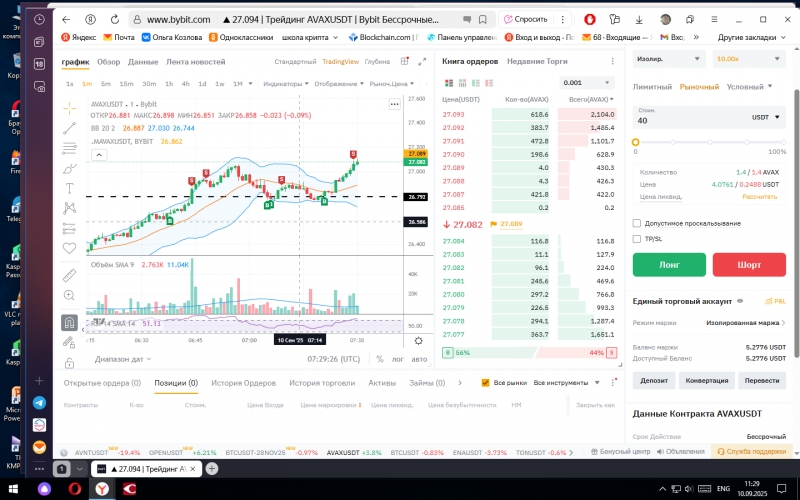Open Opera from the Windows taskbar
This screenshot has width=800, height=500.
click(74, 489)
